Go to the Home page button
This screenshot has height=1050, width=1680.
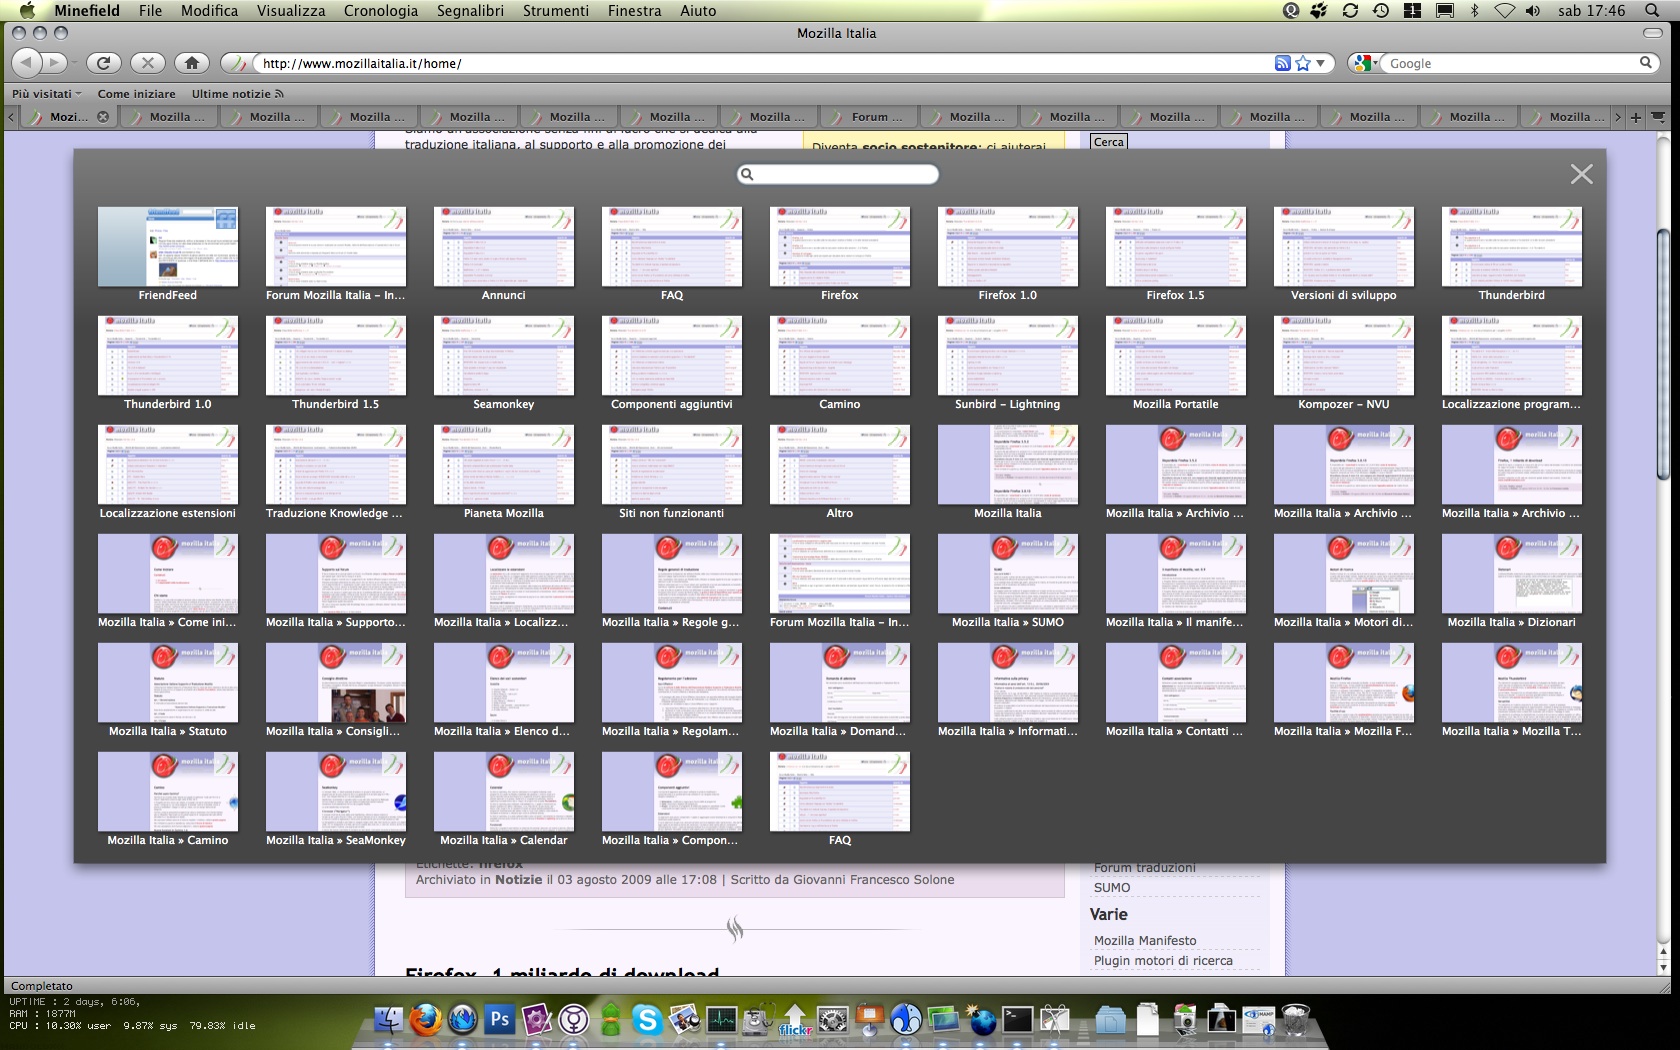tap(192, 63)
